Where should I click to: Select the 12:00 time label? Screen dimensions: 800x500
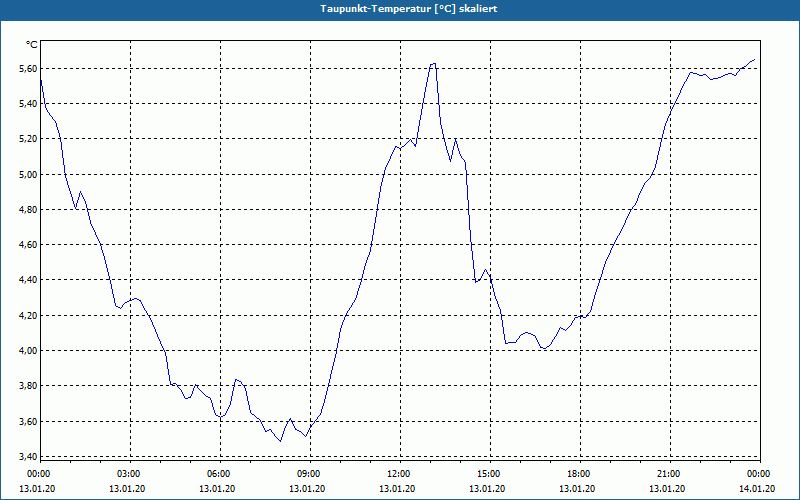tap(398, 474)
